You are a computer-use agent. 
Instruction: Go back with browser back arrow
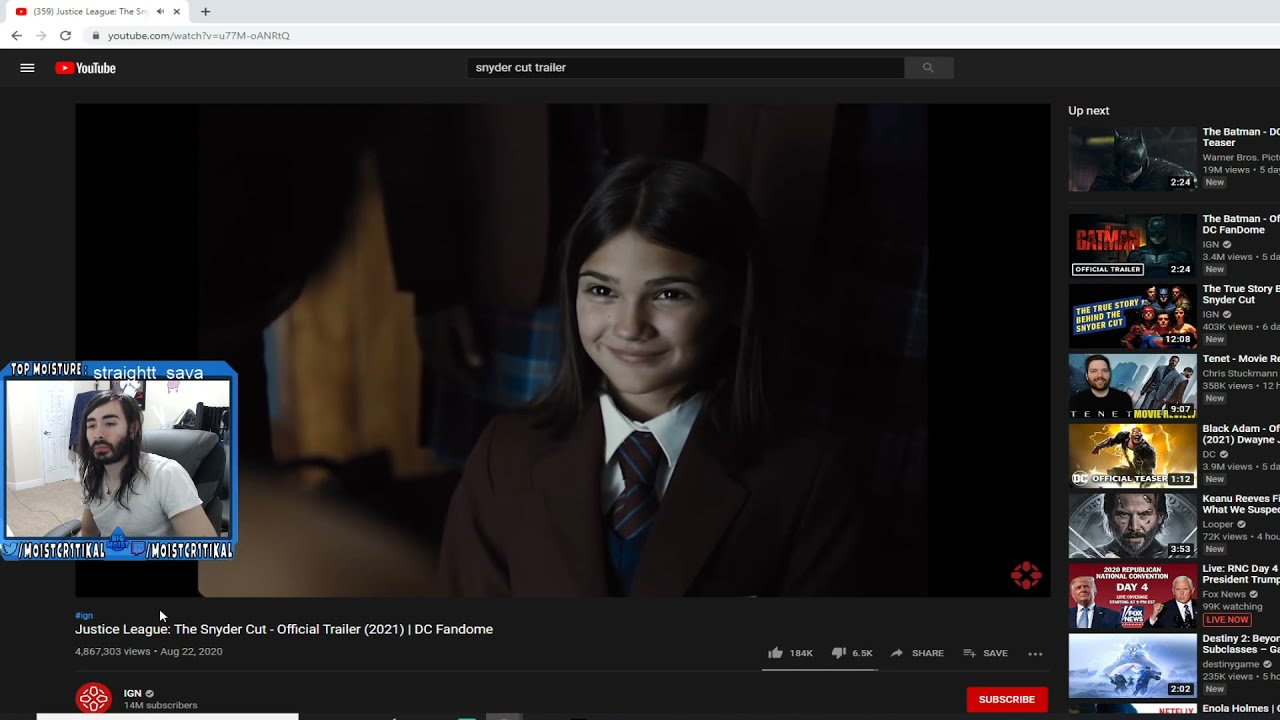point(17,36)
